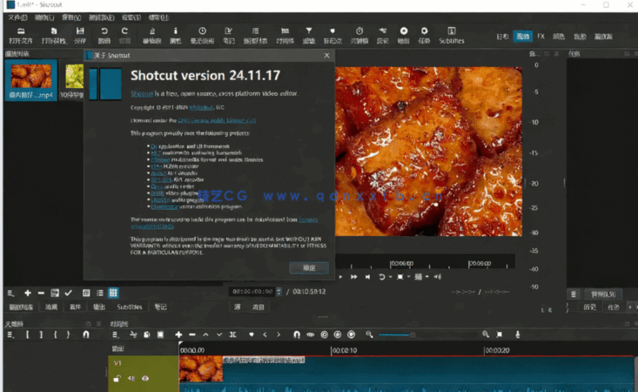Open the Shotcut link in About dialog
The width and height of the screenshot is (638, 392).
tap(142, 94)
